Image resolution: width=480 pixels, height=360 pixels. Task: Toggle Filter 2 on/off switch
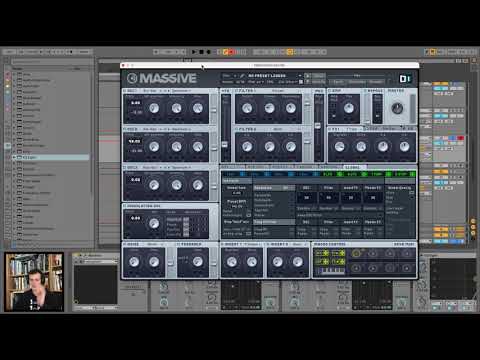[237, 129]
